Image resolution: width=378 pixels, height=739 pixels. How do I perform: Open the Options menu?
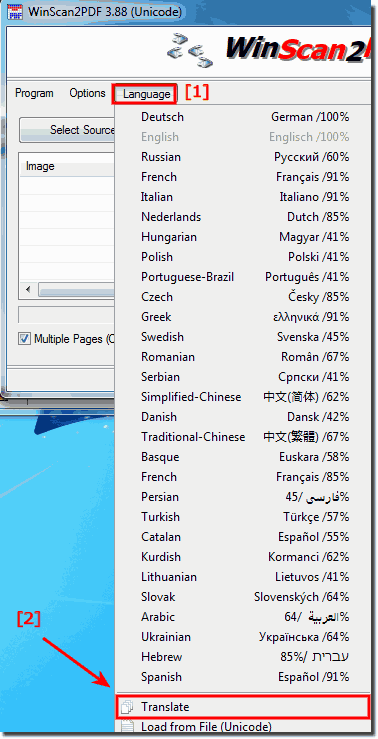click(87, 93)
